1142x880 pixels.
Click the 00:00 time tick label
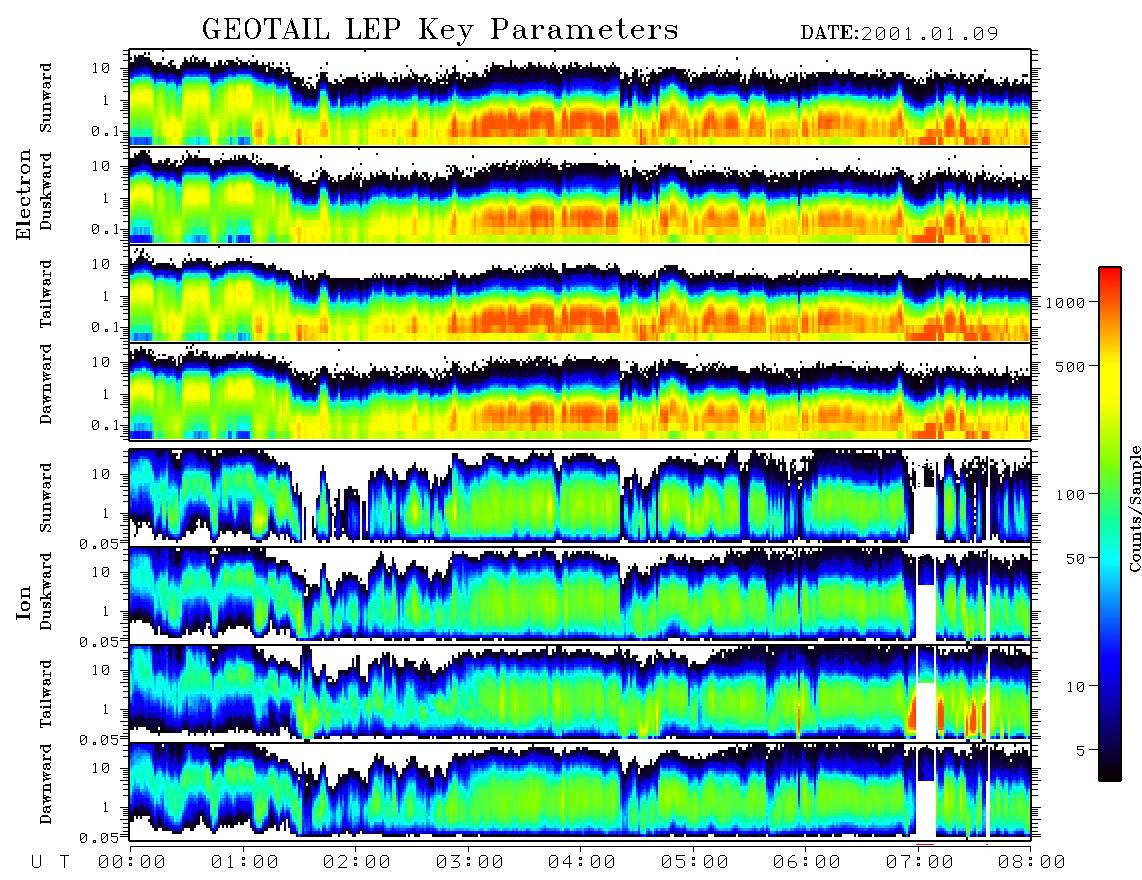tap(132, 862)
